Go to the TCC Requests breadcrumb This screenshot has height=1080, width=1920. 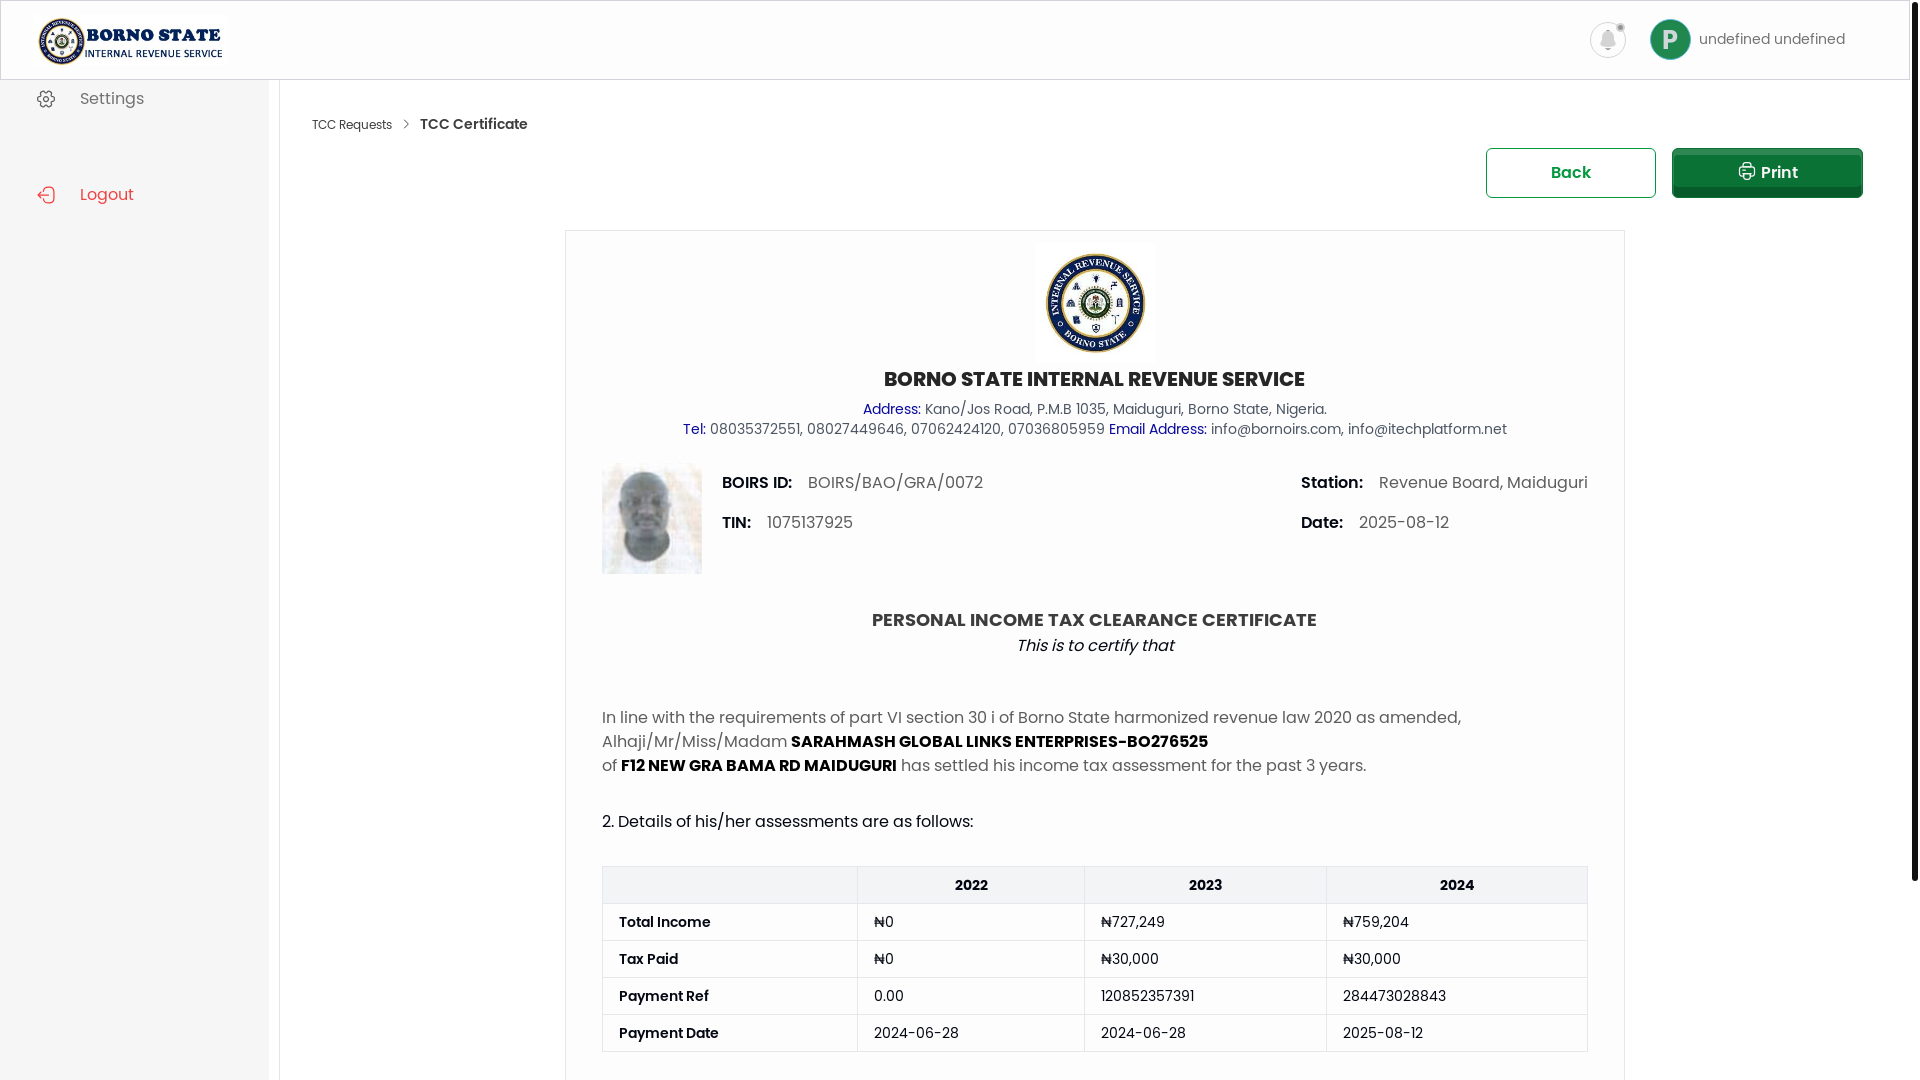pyautogui.click(x=352, y=125)
